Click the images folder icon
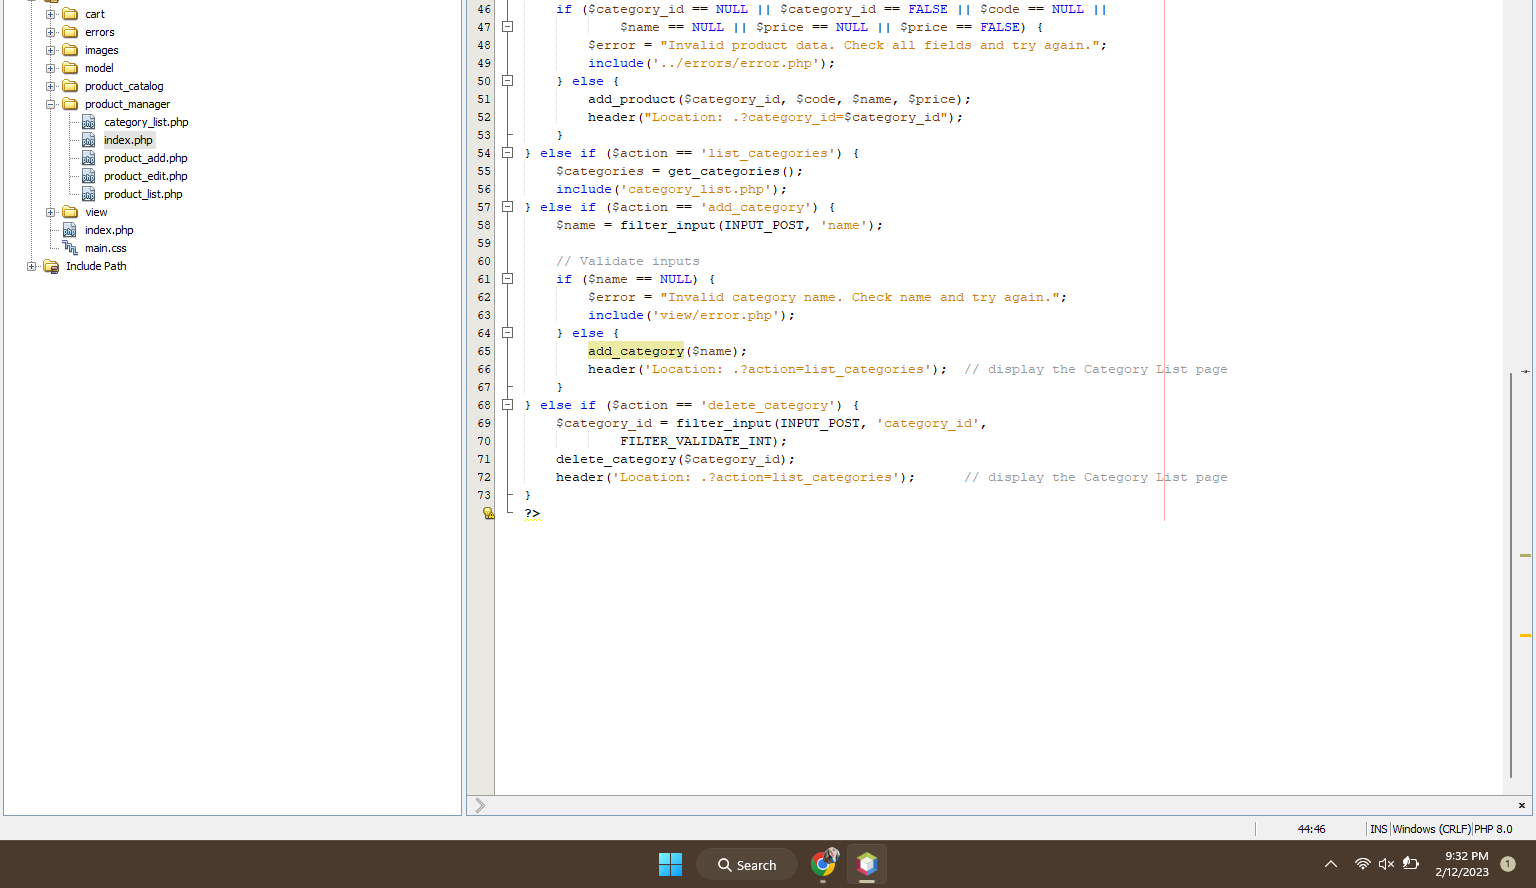This screenshot has height=888, width=1536. coord(70,50)
